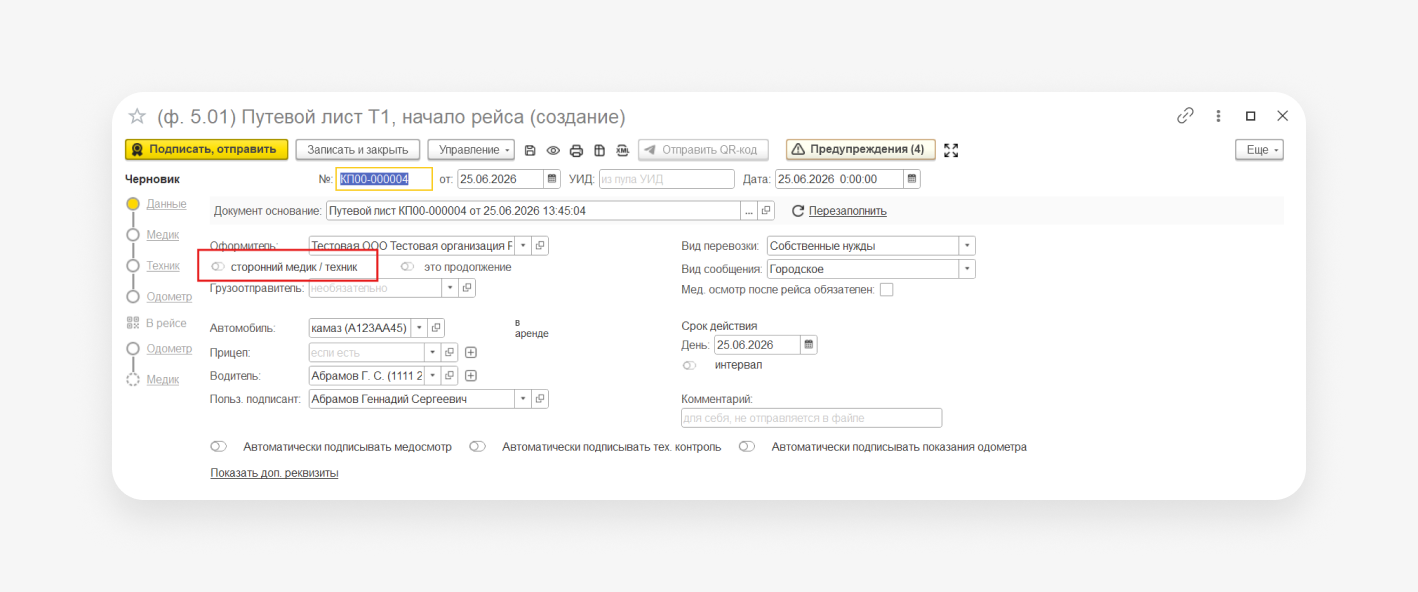The height and width of the screenshot is (592, 1418).
Task: Click 'Отправить QR-код' button
Action: (x=704, y=150)
